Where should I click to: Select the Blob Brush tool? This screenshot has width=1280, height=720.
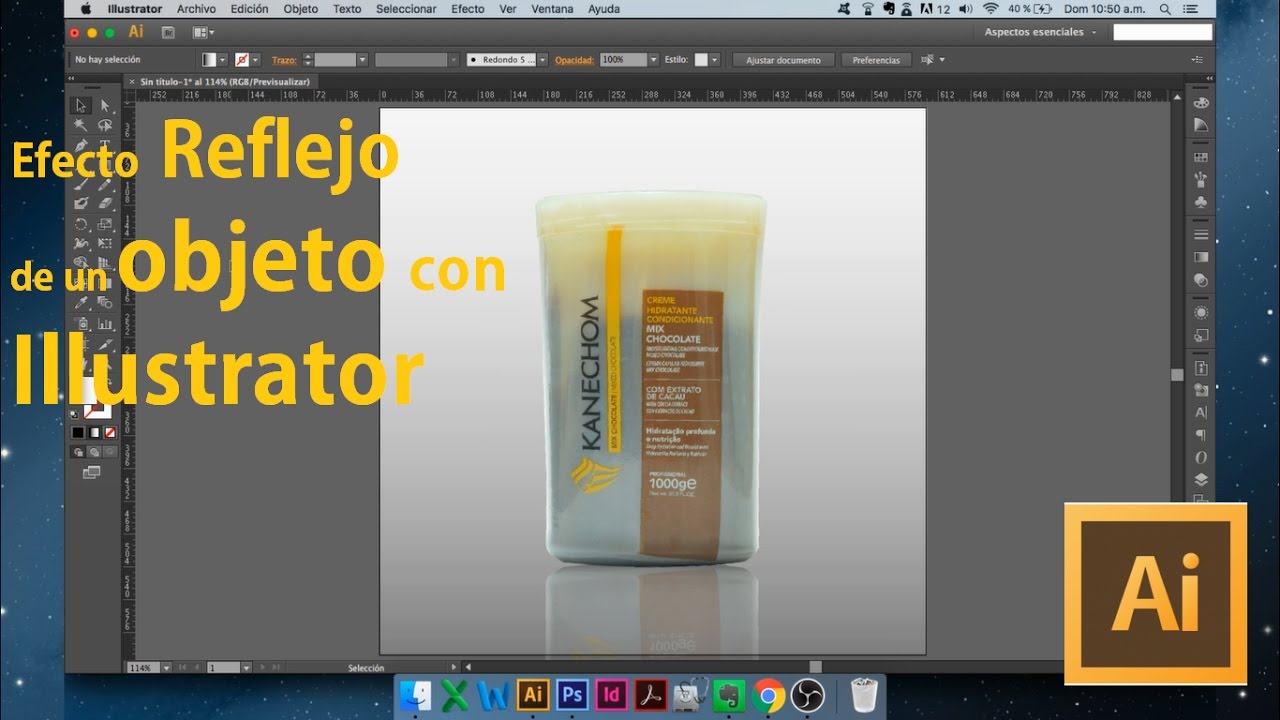point(82,204)
